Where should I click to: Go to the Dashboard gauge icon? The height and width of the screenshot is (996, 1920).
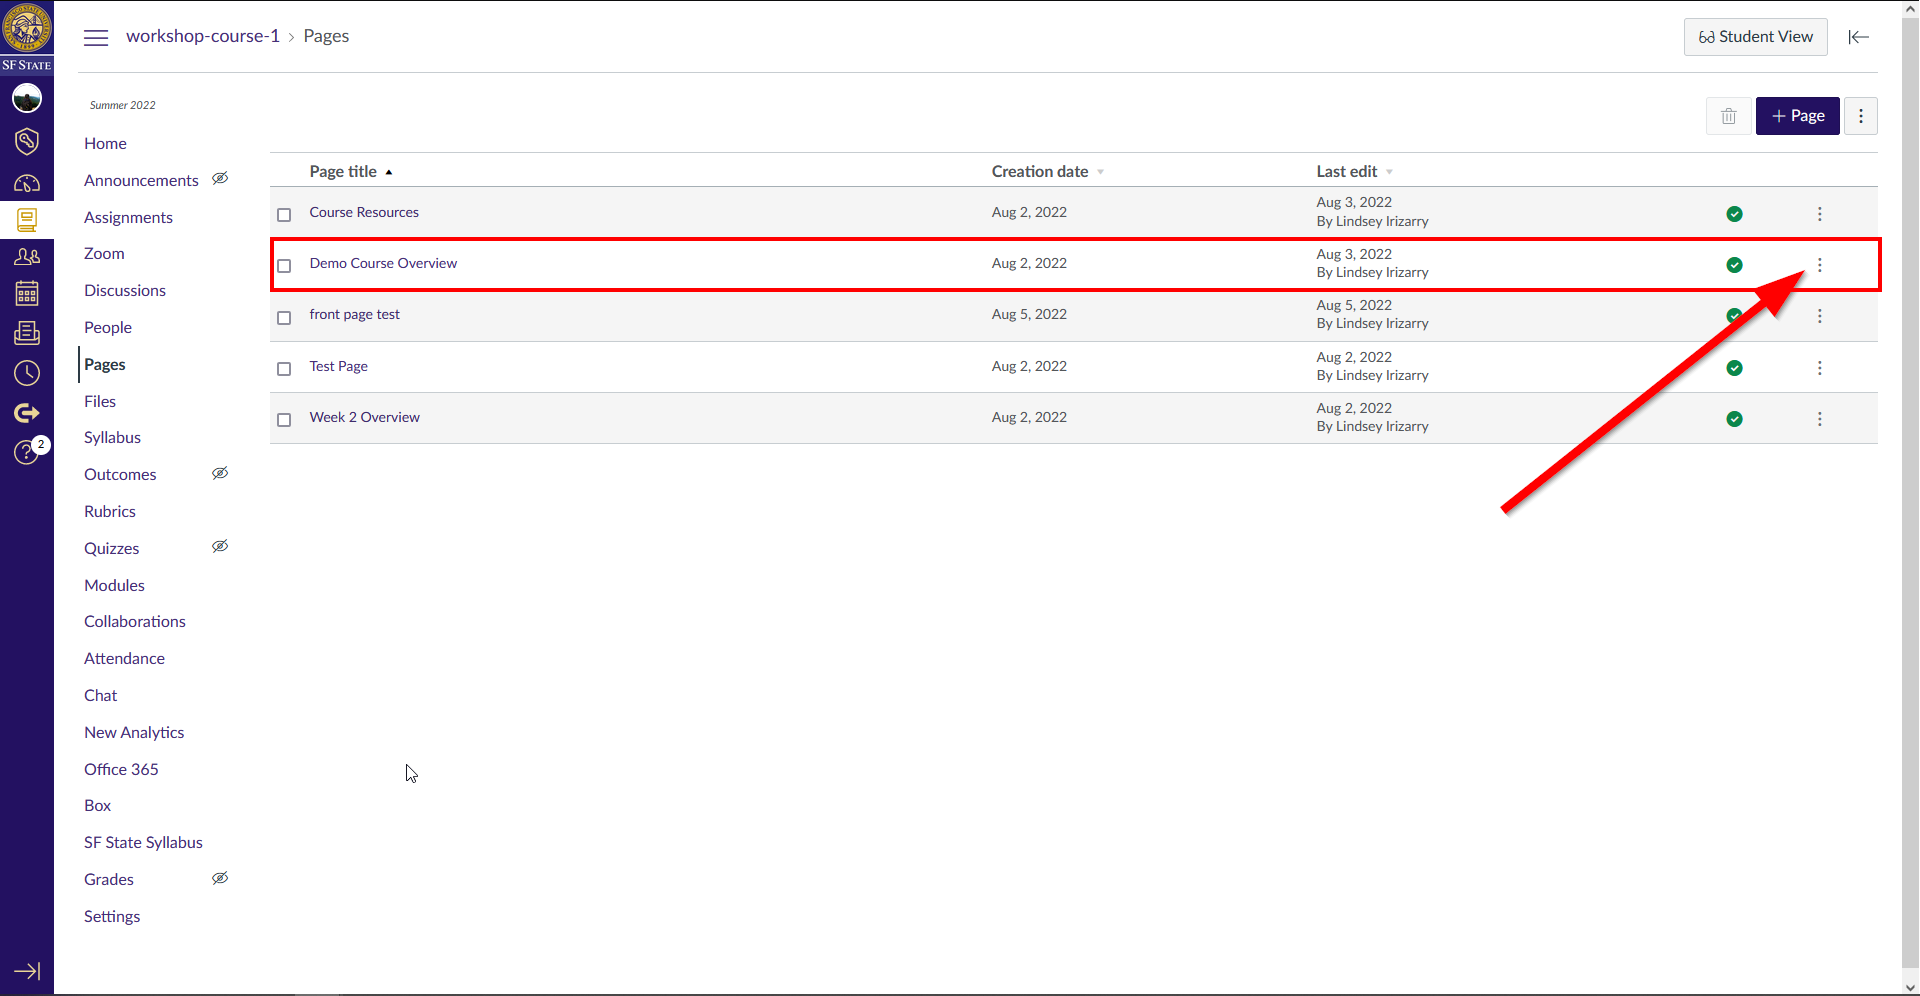[27, 183]
